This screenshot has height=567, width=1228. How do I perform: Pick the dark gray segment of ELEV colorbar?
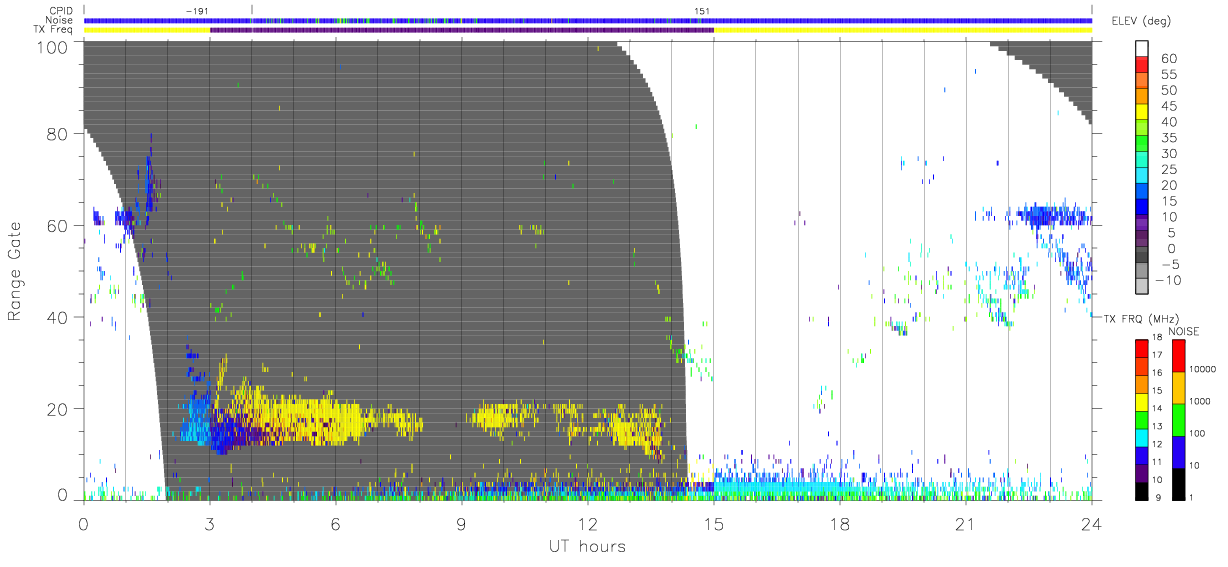(x=1142, y=256)
